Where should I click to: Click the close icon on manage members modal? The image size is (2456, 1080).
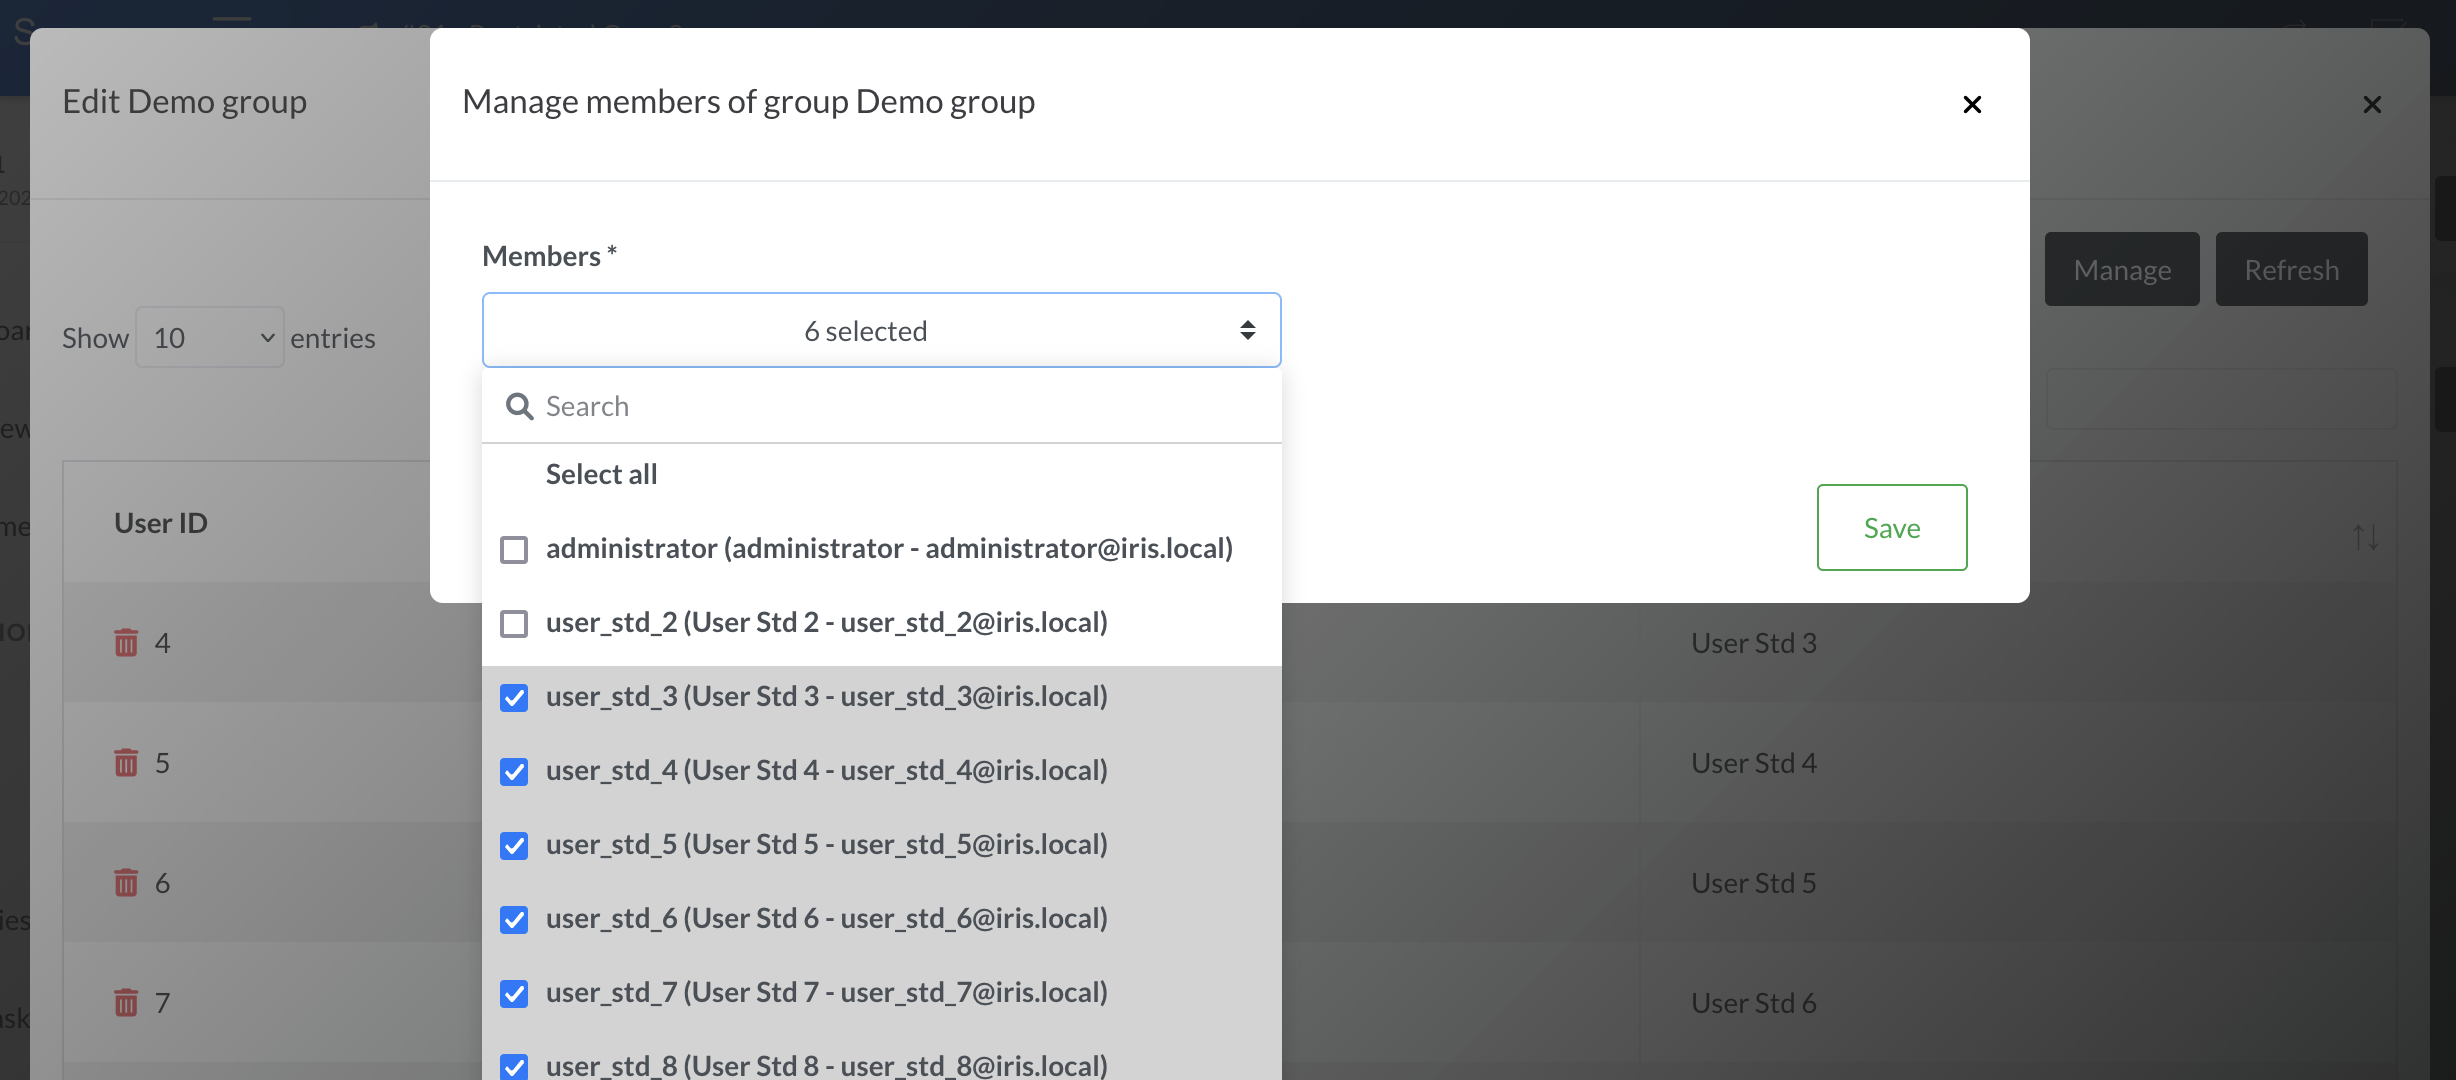pyautogui.click(x=1972, y=102)
